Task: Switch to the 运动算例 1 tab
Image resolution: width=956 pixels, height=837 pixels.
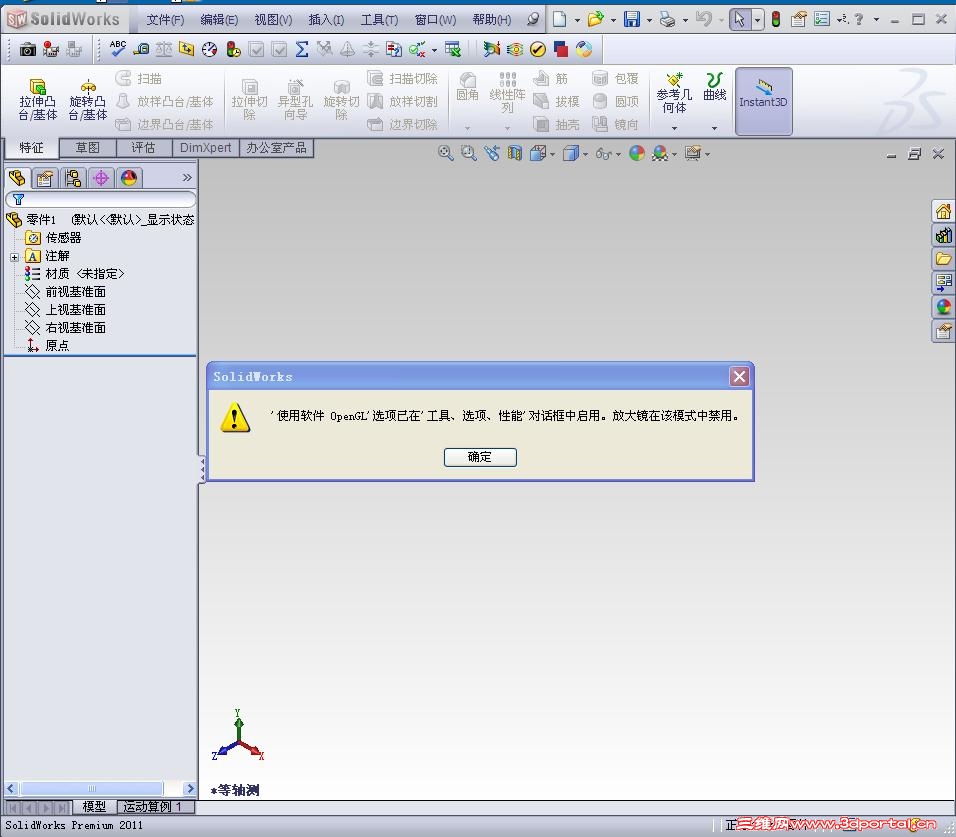Action: click(156, 807)
